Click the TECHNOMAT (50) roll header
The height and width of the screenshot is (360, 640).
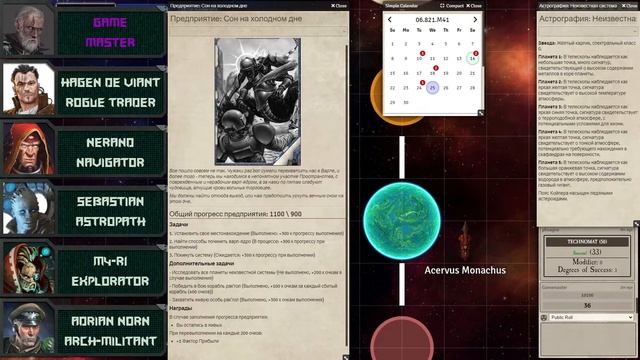pos(587,242)
